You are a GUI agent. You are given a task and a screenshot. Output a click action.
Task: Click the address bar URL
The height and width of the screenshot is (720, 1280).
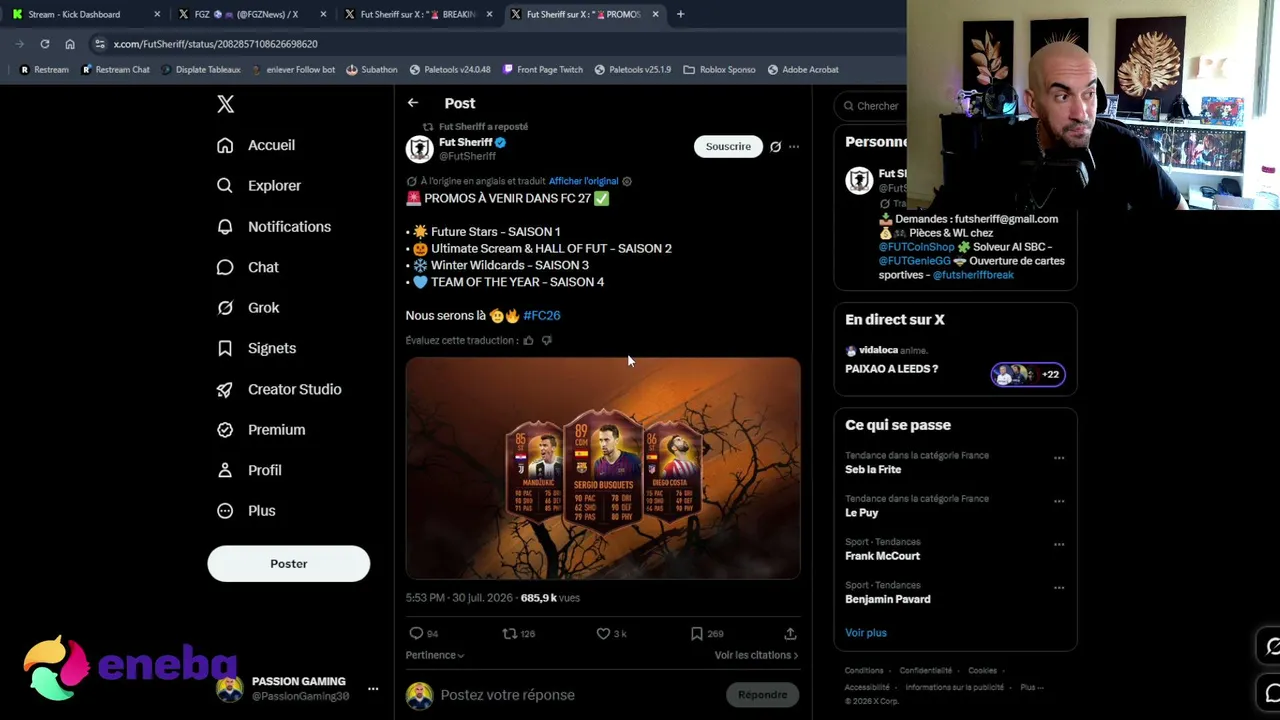coord(215,44)
